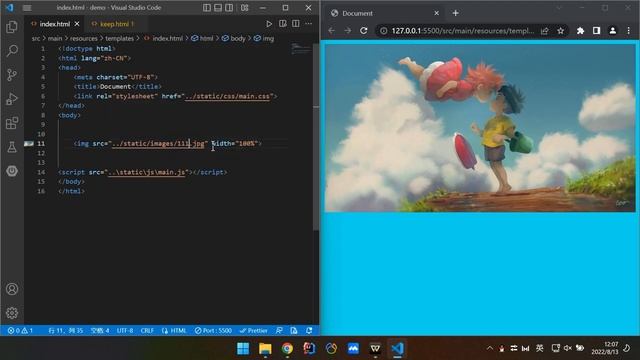Screen dimensions: 640x360
Task: Go back in the browser
Action: (x=331, y=31)
